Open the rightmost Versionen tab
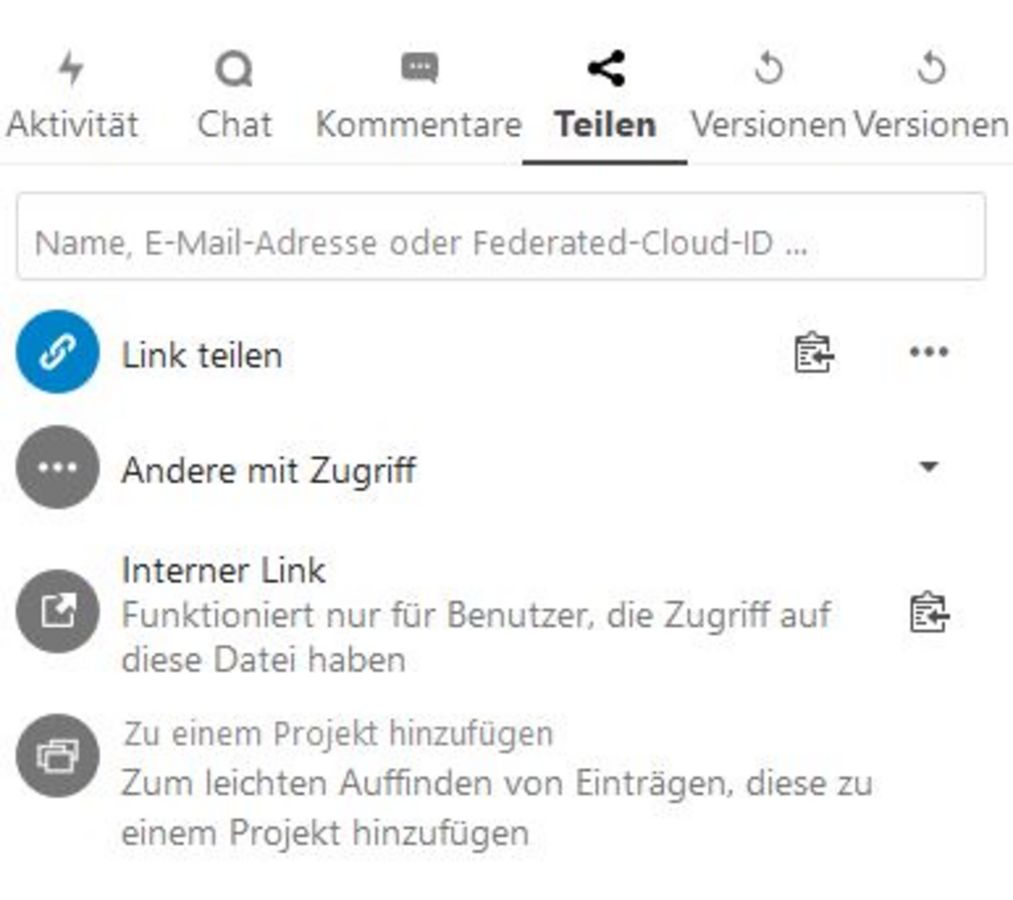This screenshot has height=900, width=1013. [x=931, y=97]
